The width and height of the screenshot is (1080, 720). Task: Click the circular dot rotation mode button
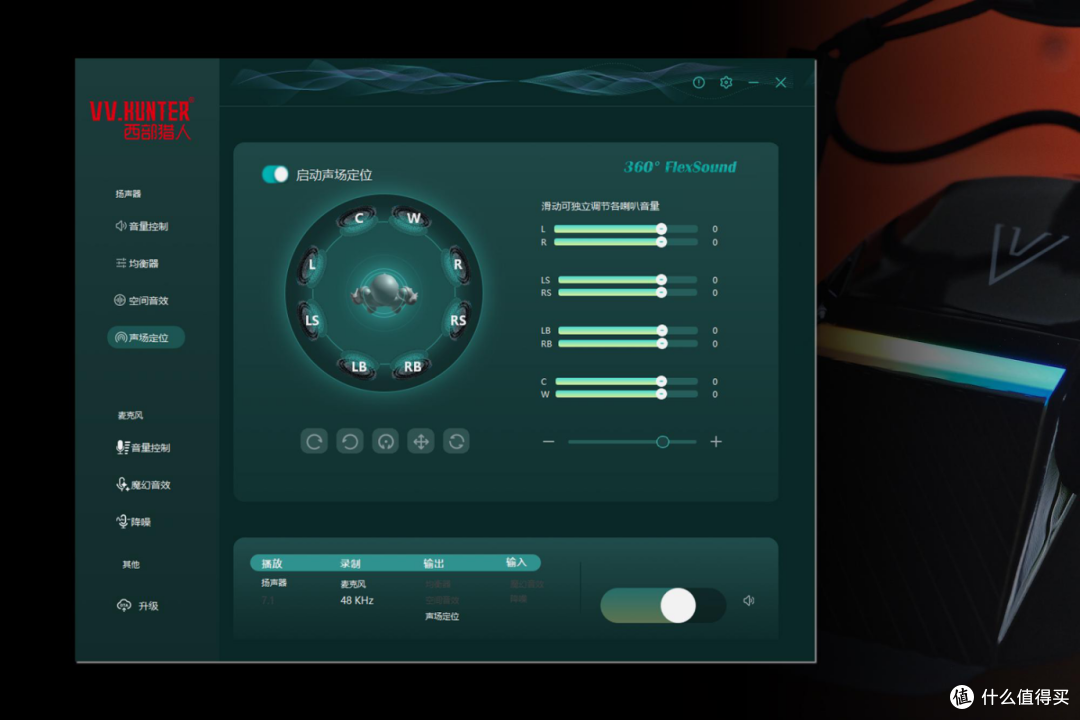[386, 441]
